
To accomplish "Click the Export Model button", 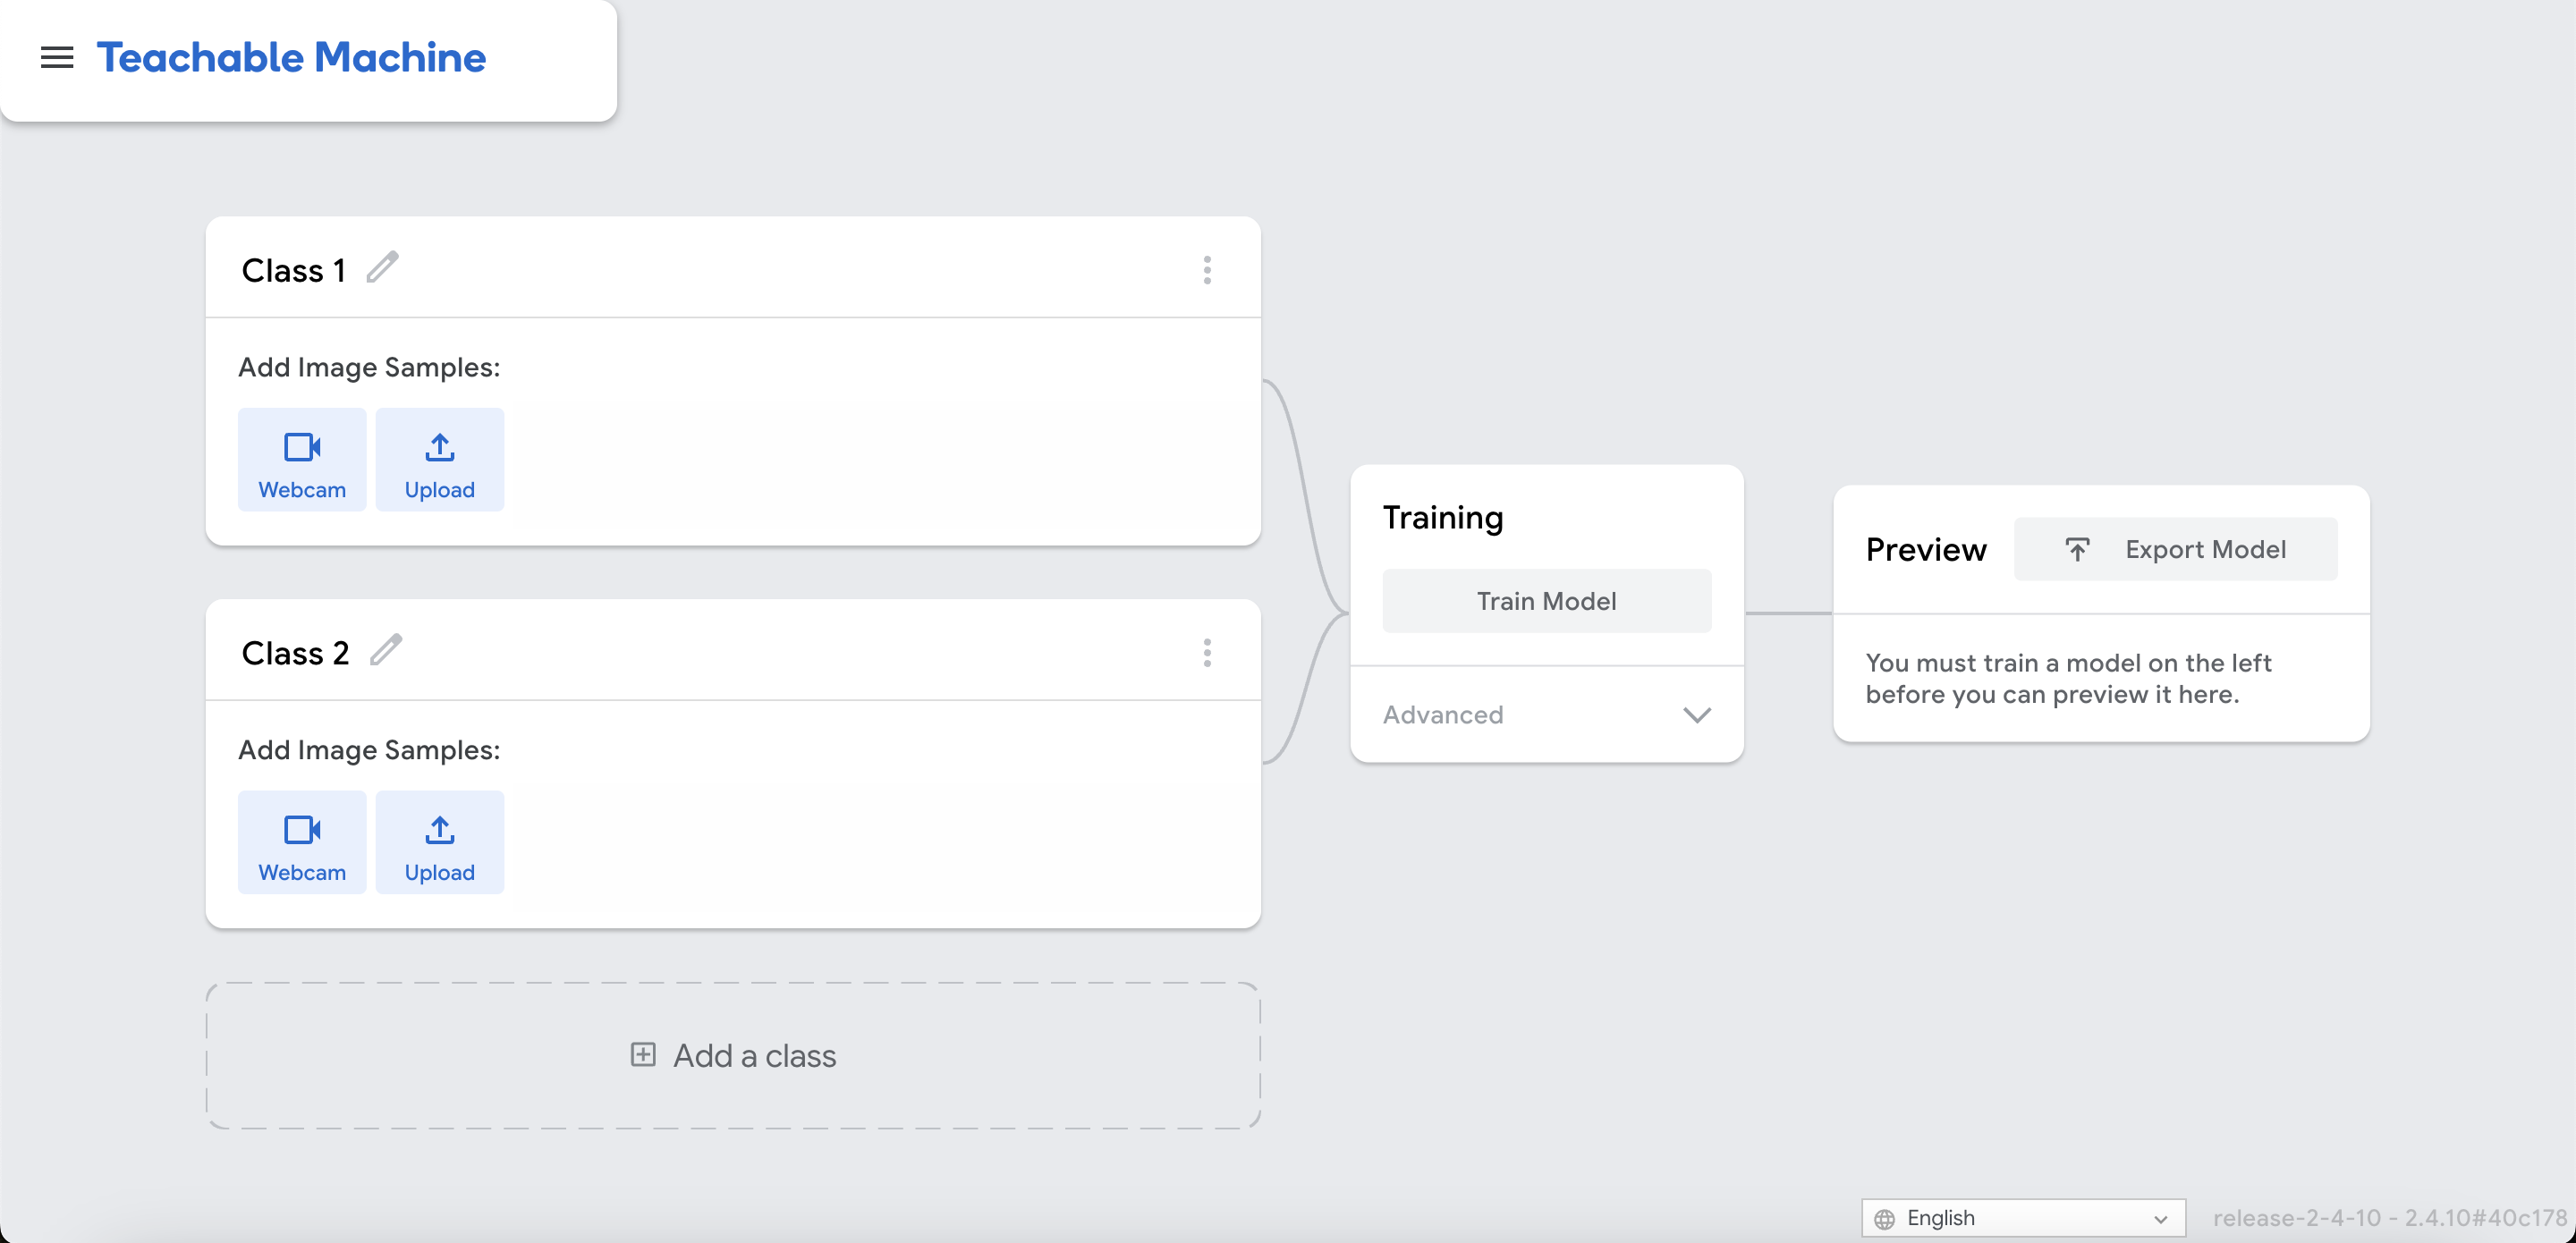I will [x=2176, y=549].
